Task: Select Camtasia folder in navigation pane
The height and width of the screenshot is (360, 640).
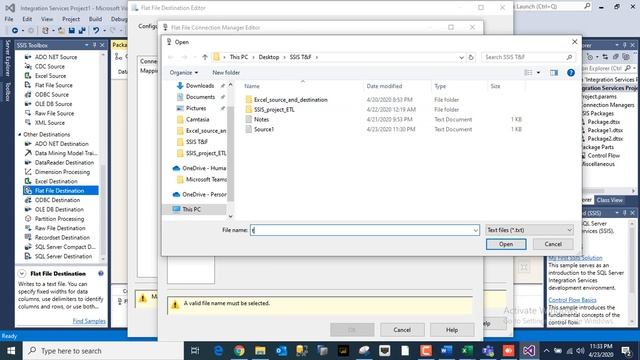Action: point(198,120)
